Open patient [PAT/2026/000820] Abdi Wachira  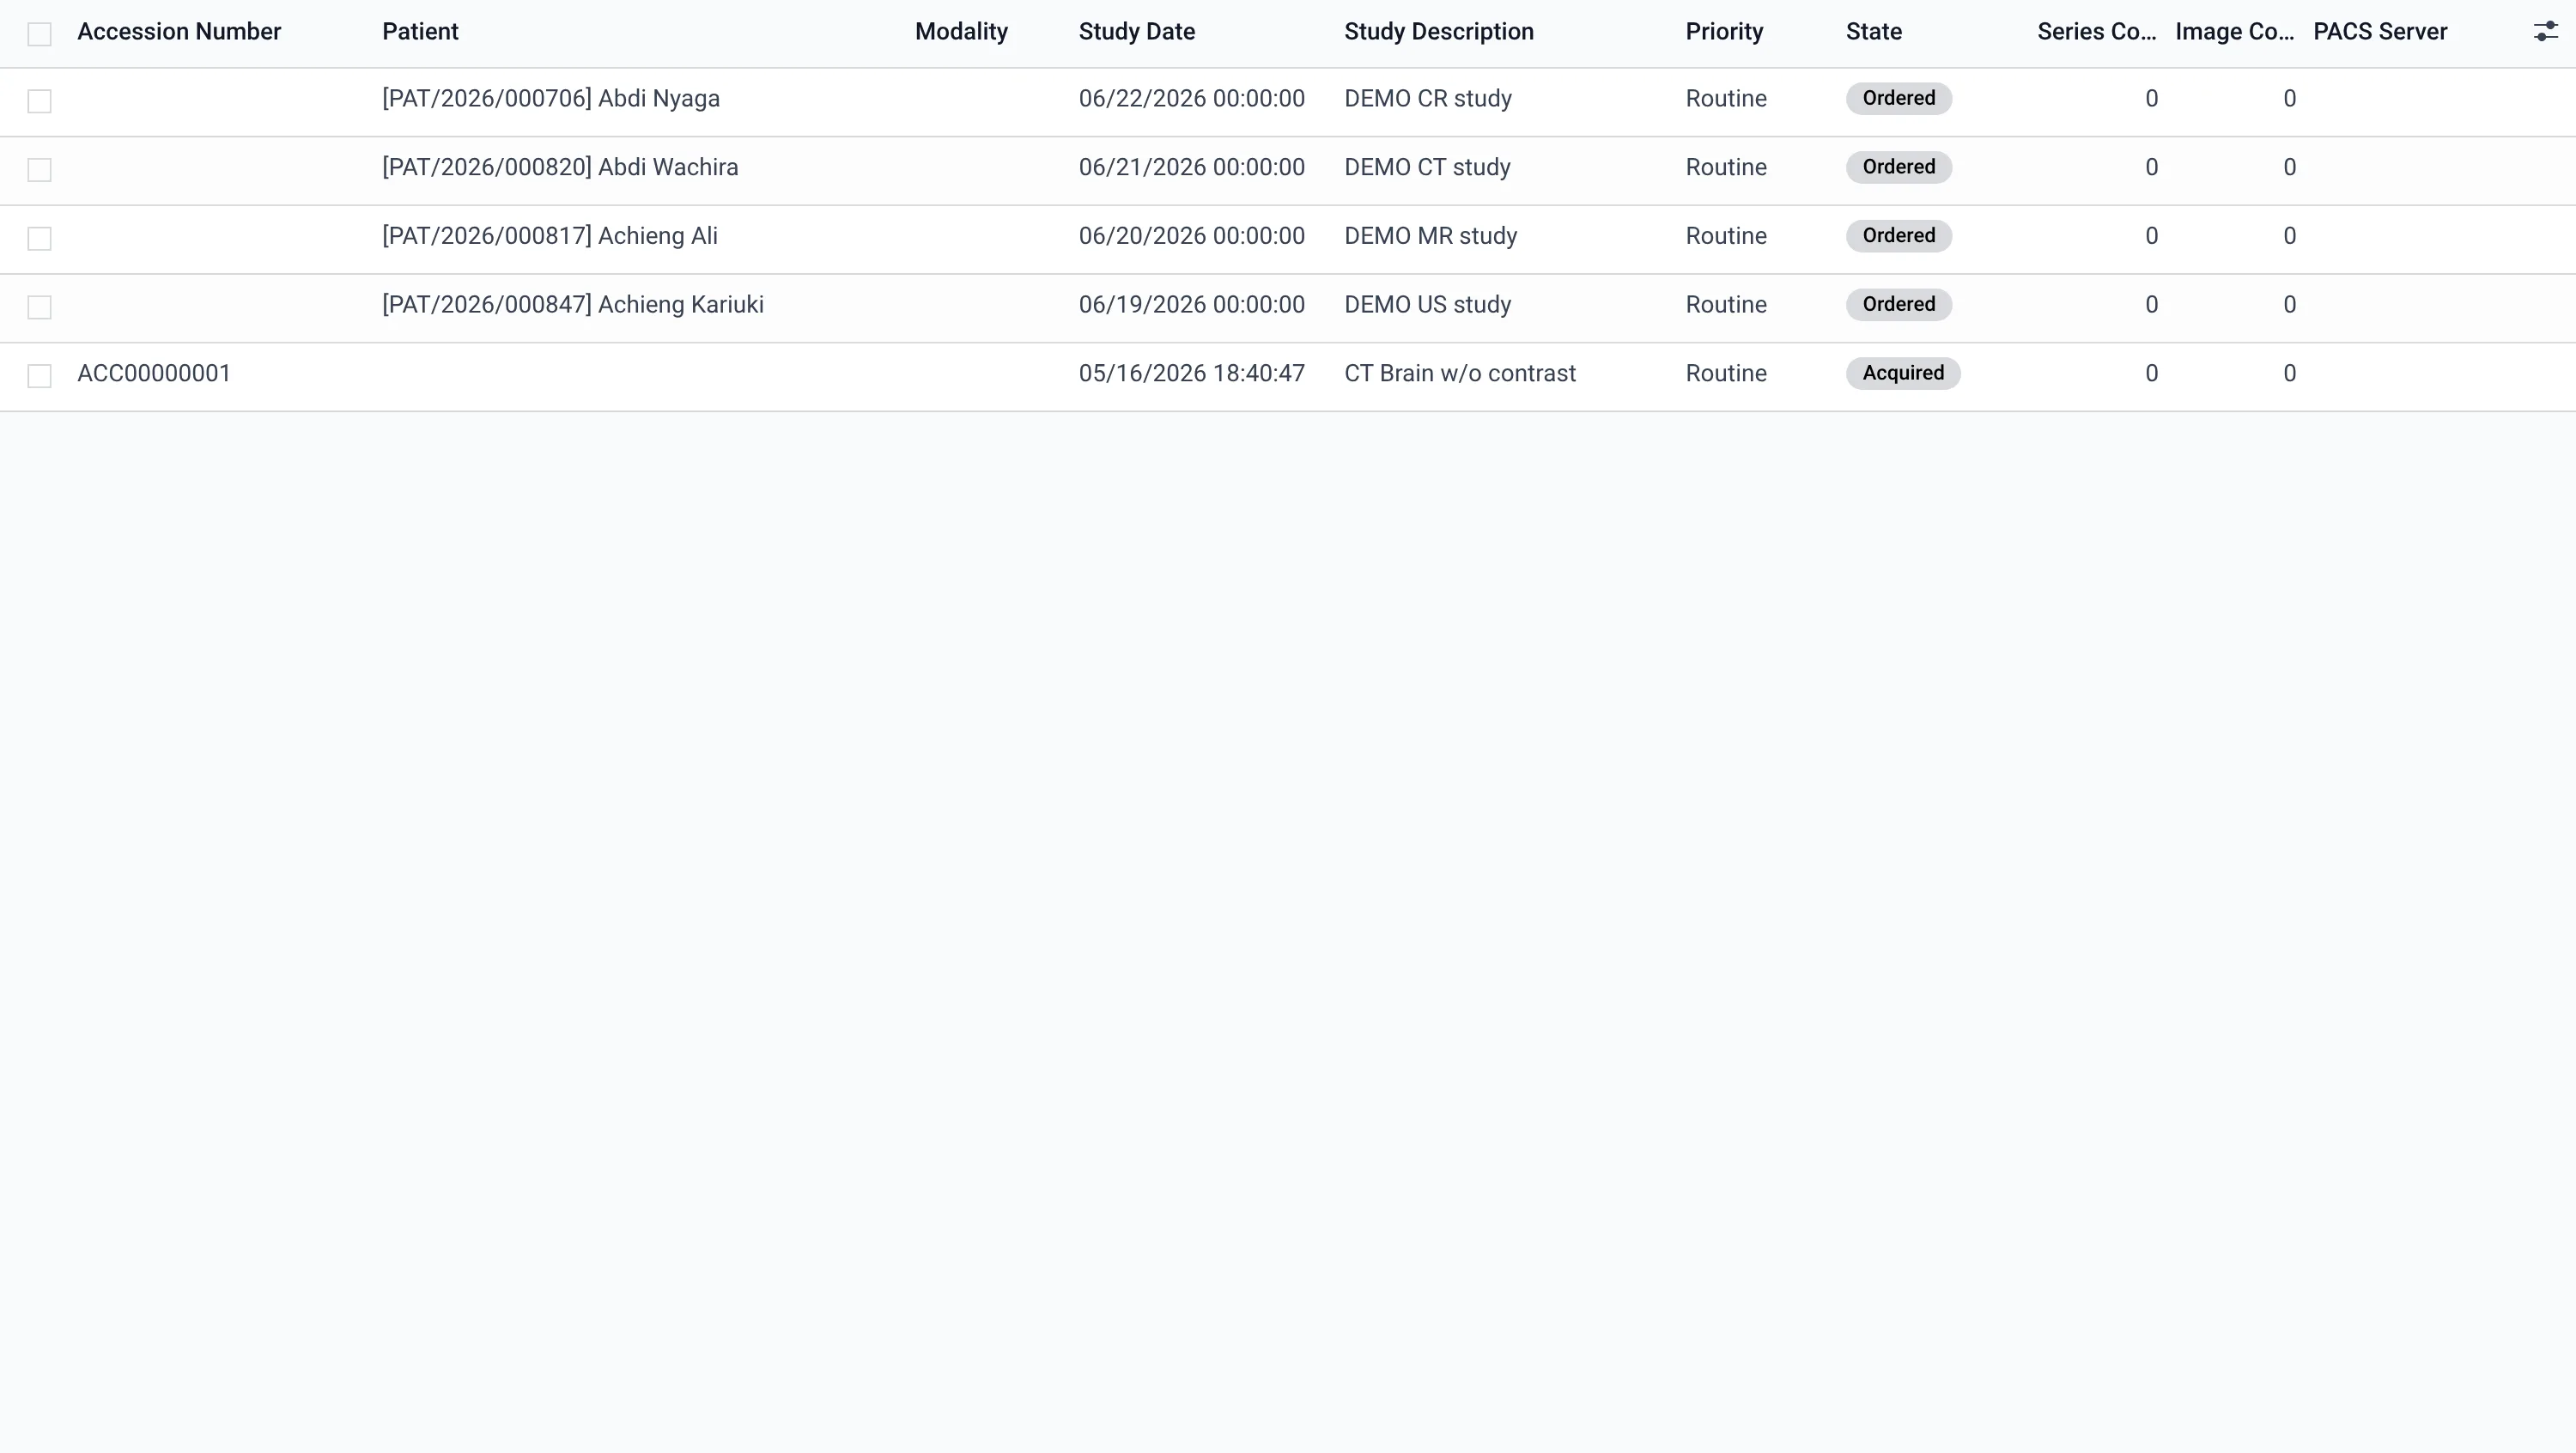(x=560, y=168)
